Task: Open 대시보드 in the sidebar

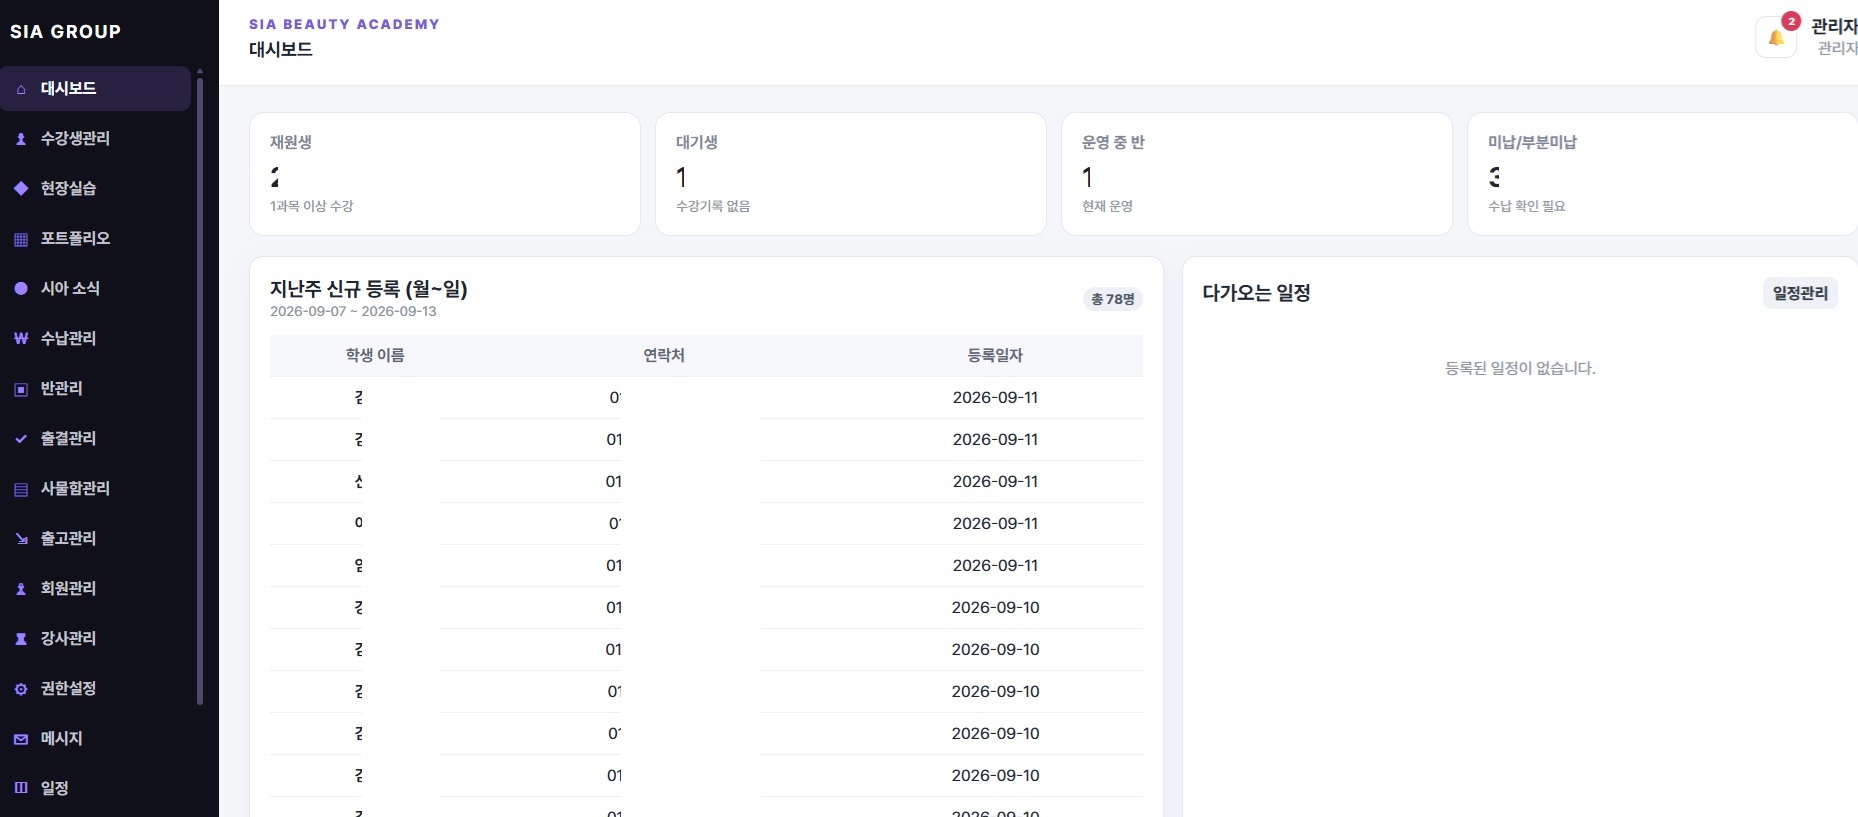Action: point(95,88)
